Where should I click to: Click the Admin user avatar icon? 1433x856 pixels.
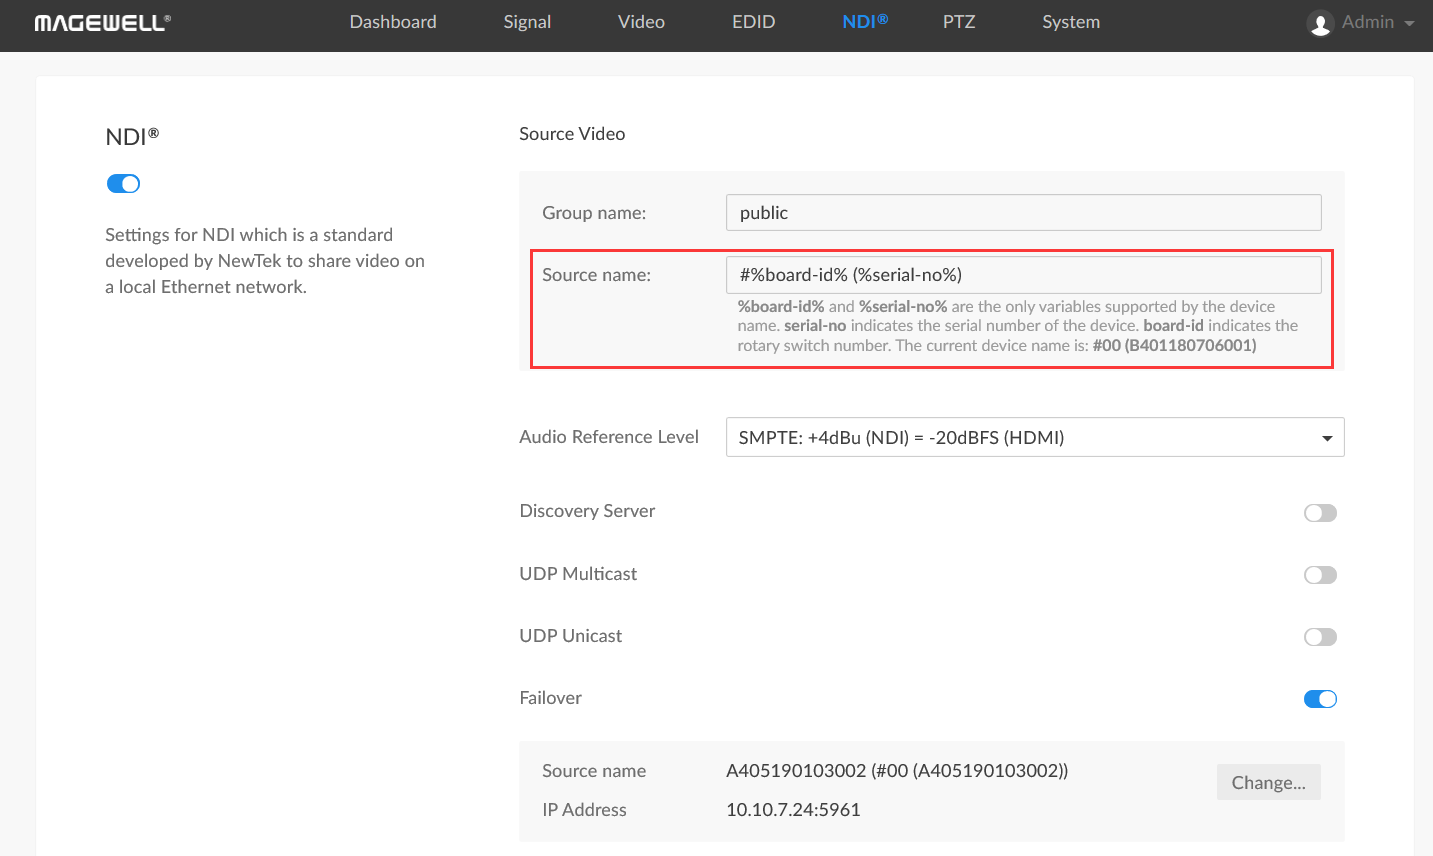tap(1320, 23)
